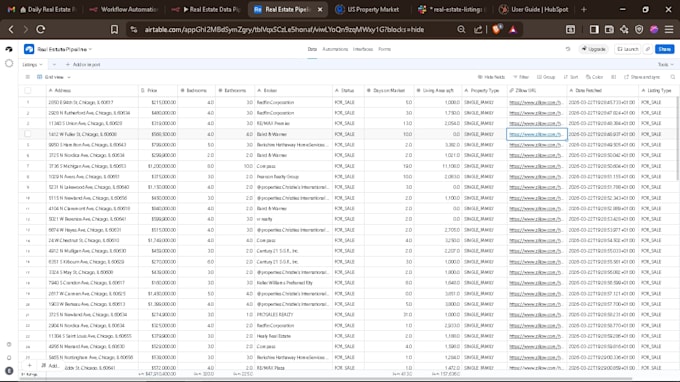Copy the share link via the chain icon

click(647, 49)
